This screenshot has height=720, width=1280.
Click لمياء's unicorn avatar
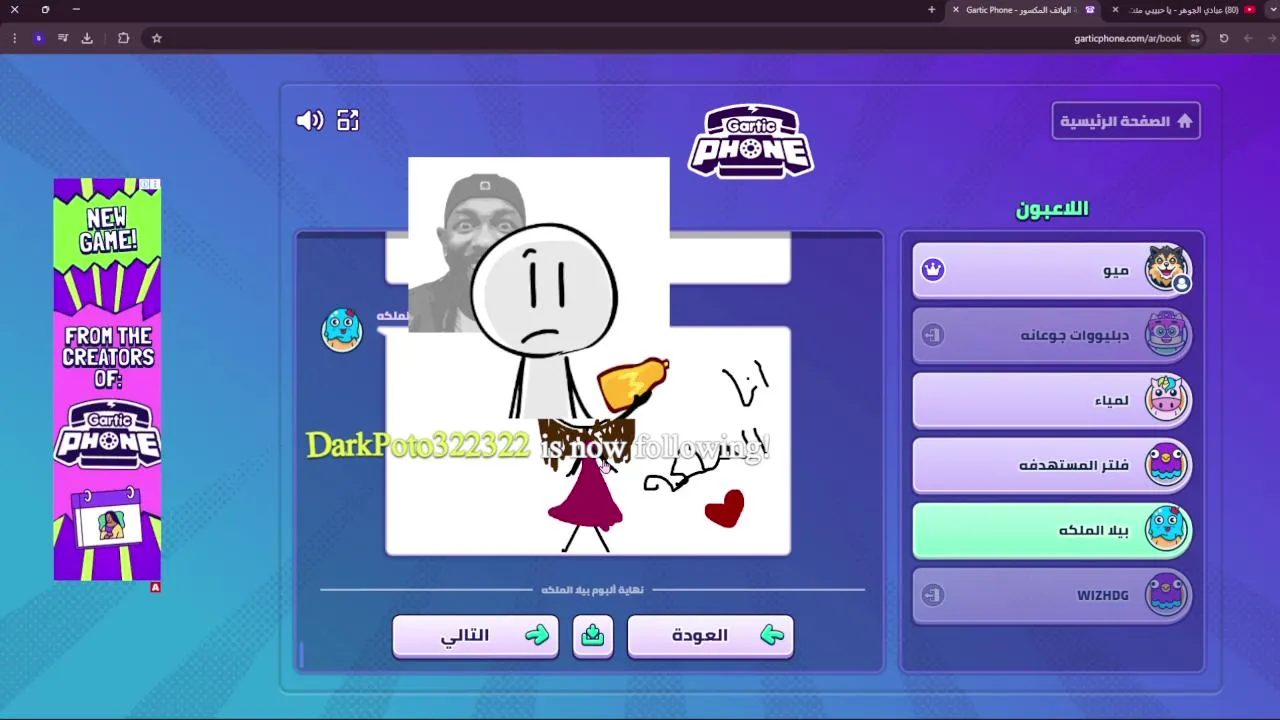click(x=1166, y=399)
